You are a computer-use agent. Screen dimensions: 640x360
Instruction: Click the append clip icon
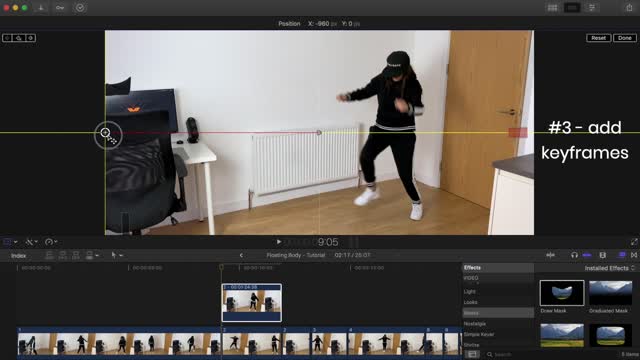tap(76, 256)
